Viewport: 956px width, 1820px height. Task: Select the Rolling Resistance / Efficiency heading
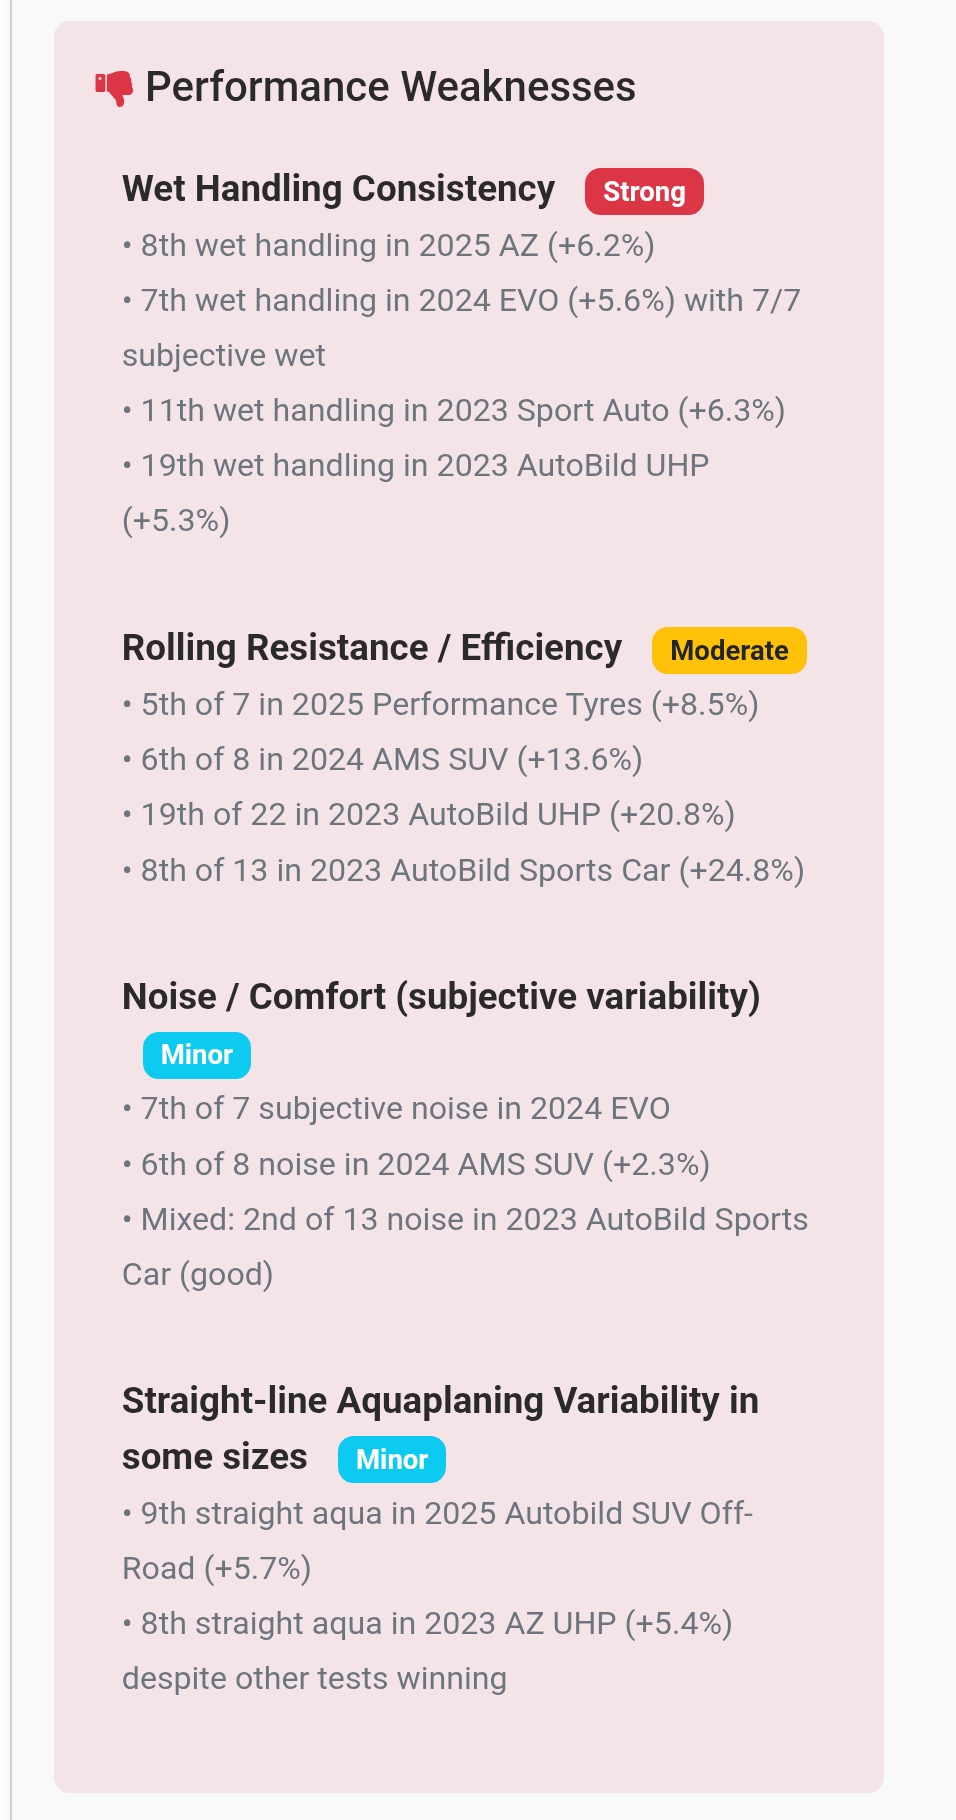click(372, 648)
